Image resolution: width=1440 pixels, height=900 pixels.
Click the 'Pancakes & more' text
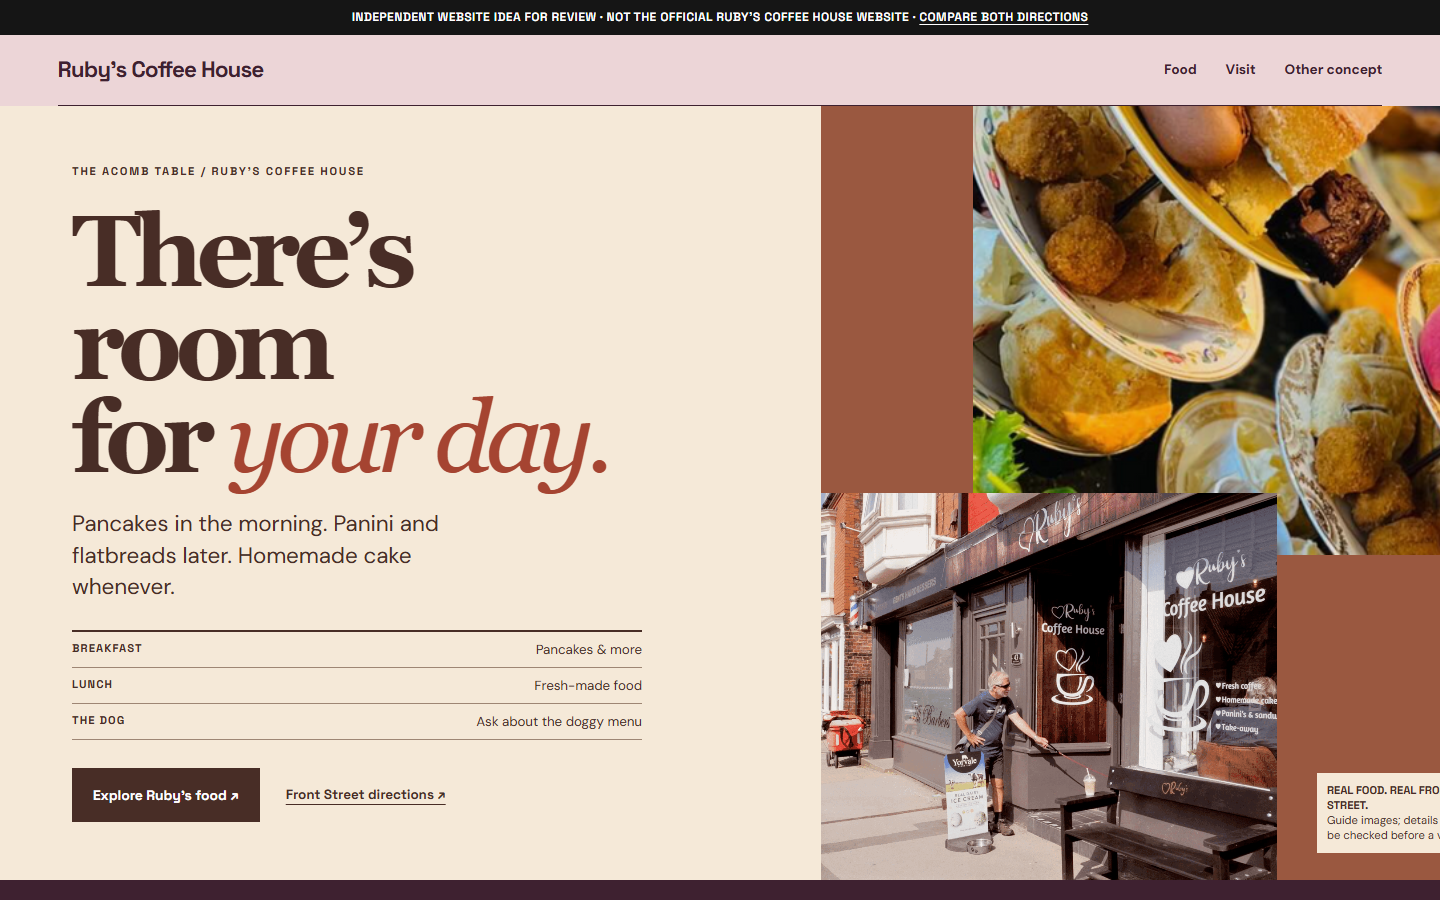click(x=589, y=650)
